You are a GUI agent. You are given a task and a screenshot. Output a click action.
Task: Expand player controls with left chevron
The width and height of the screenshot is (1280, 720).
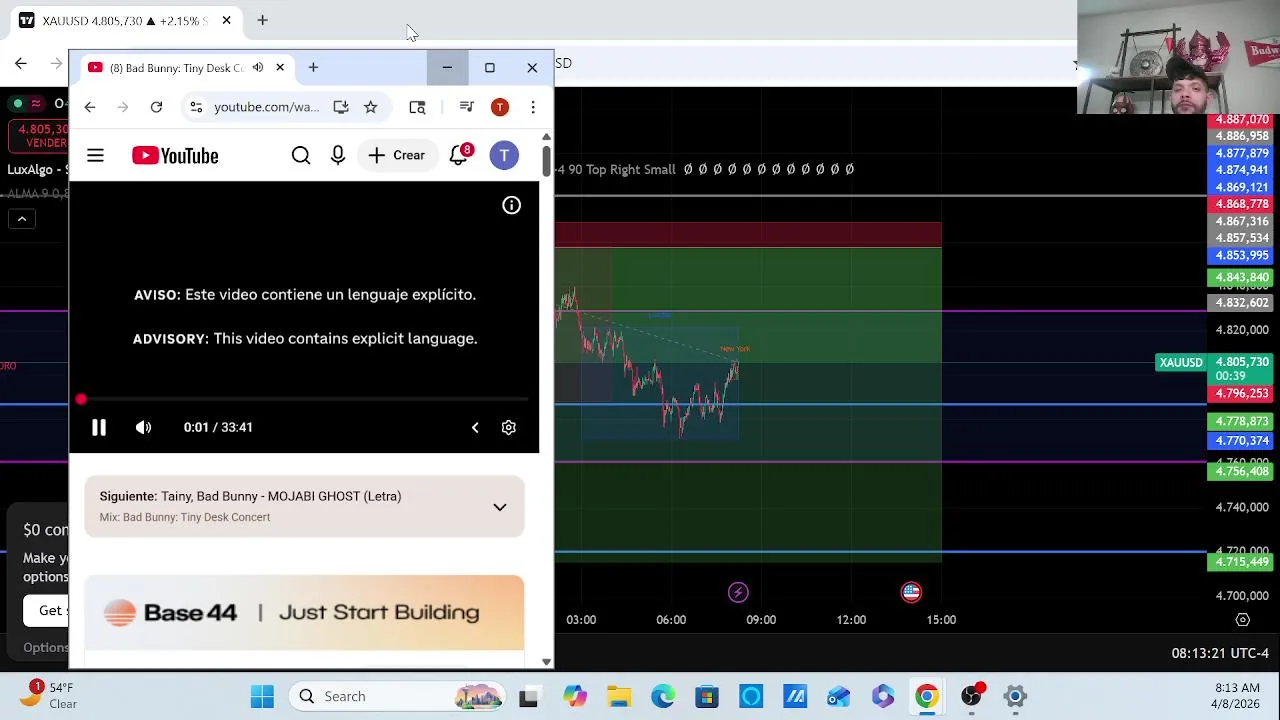pos(475,427)
